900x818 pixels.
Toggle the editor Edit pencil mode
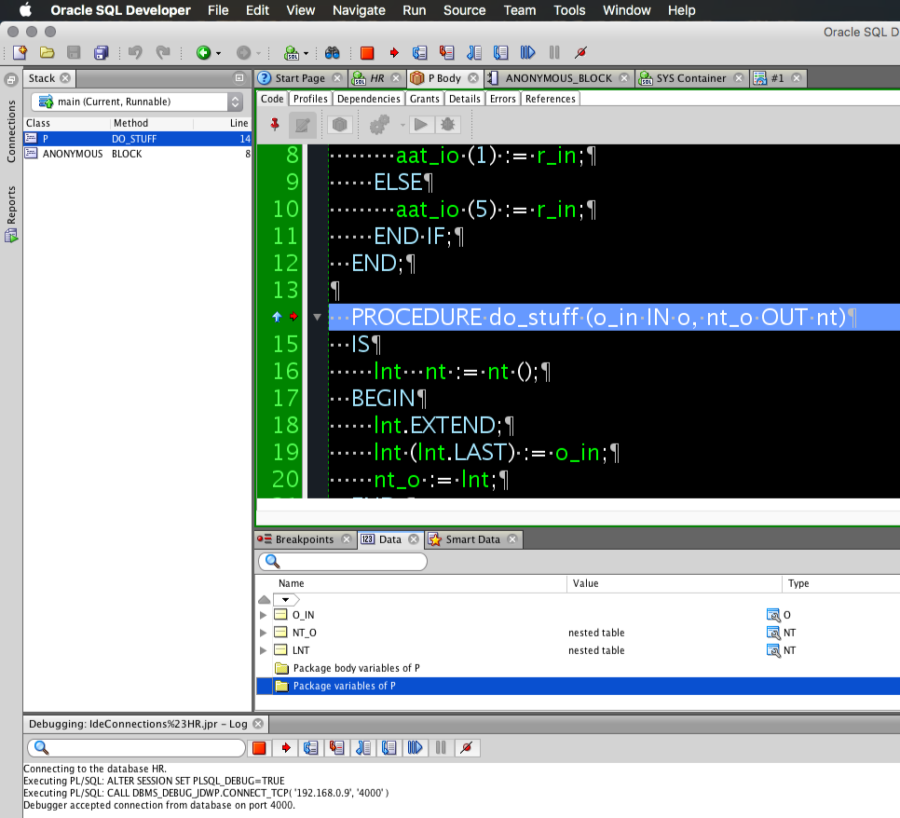(x=302, y=124)
